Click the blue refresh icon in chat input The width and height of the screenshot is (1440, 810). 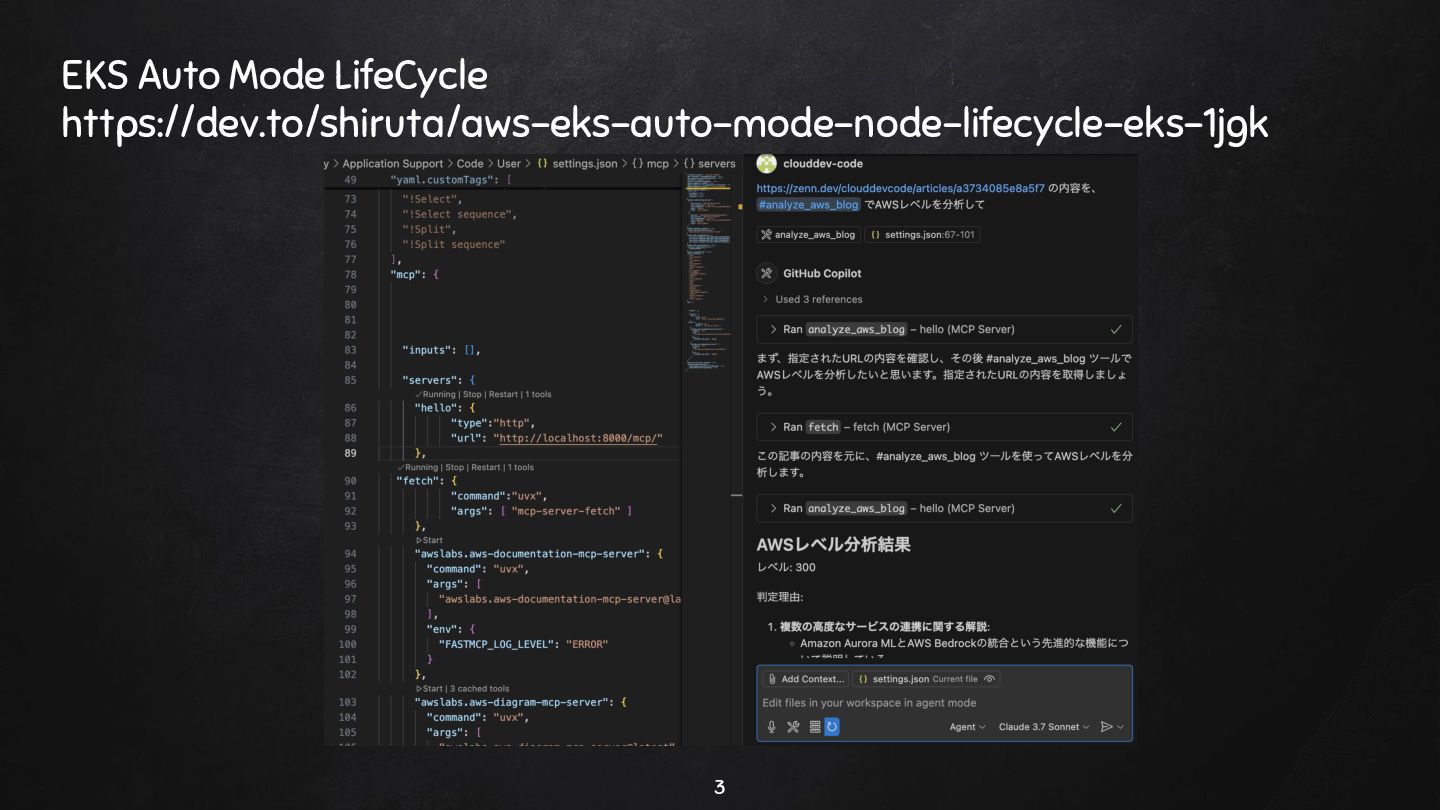[832, 727]
